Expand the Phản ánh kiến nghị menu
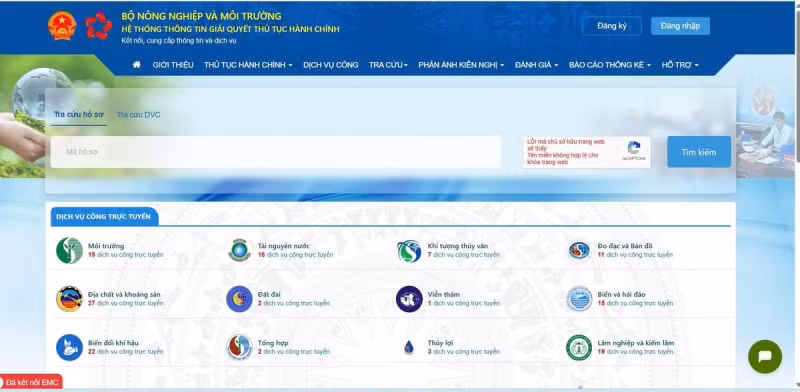Screen dimensions: 800x392 461,65
